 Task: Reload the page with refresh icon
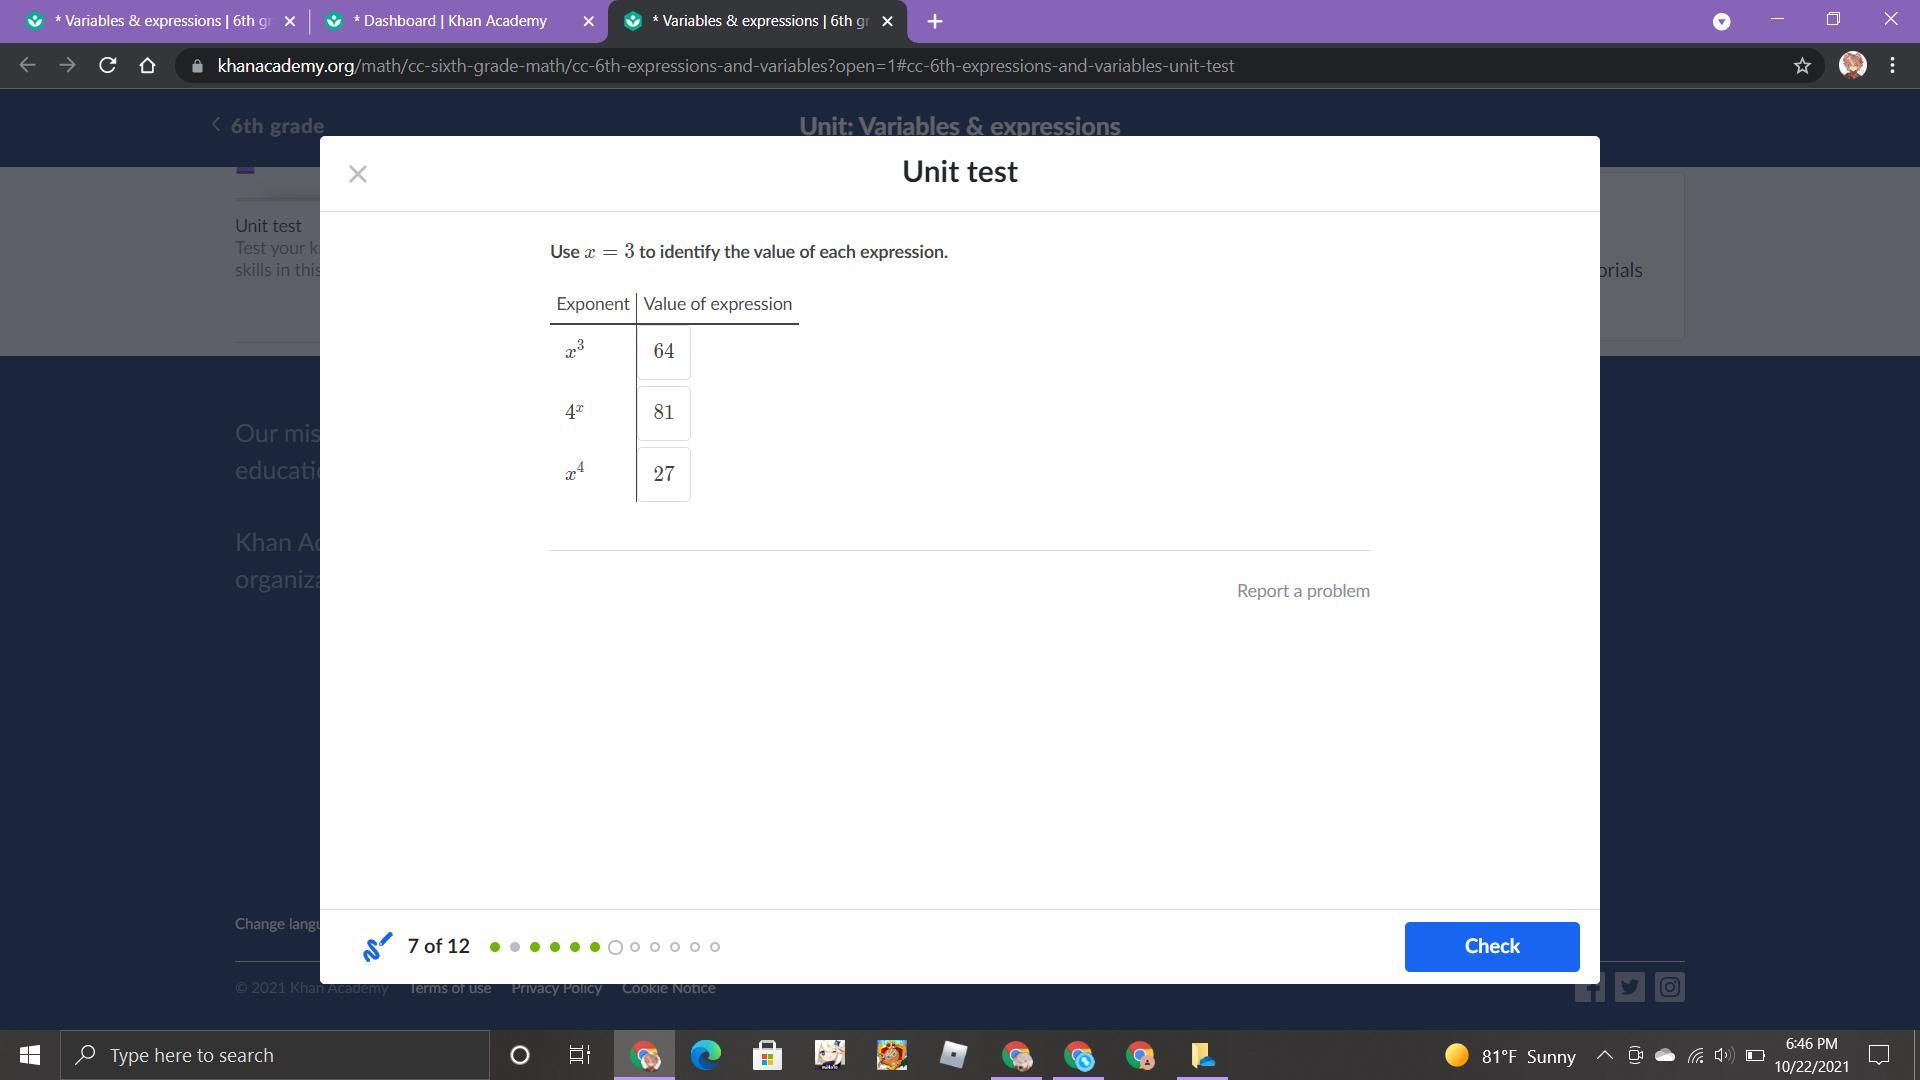click(107, 66)
